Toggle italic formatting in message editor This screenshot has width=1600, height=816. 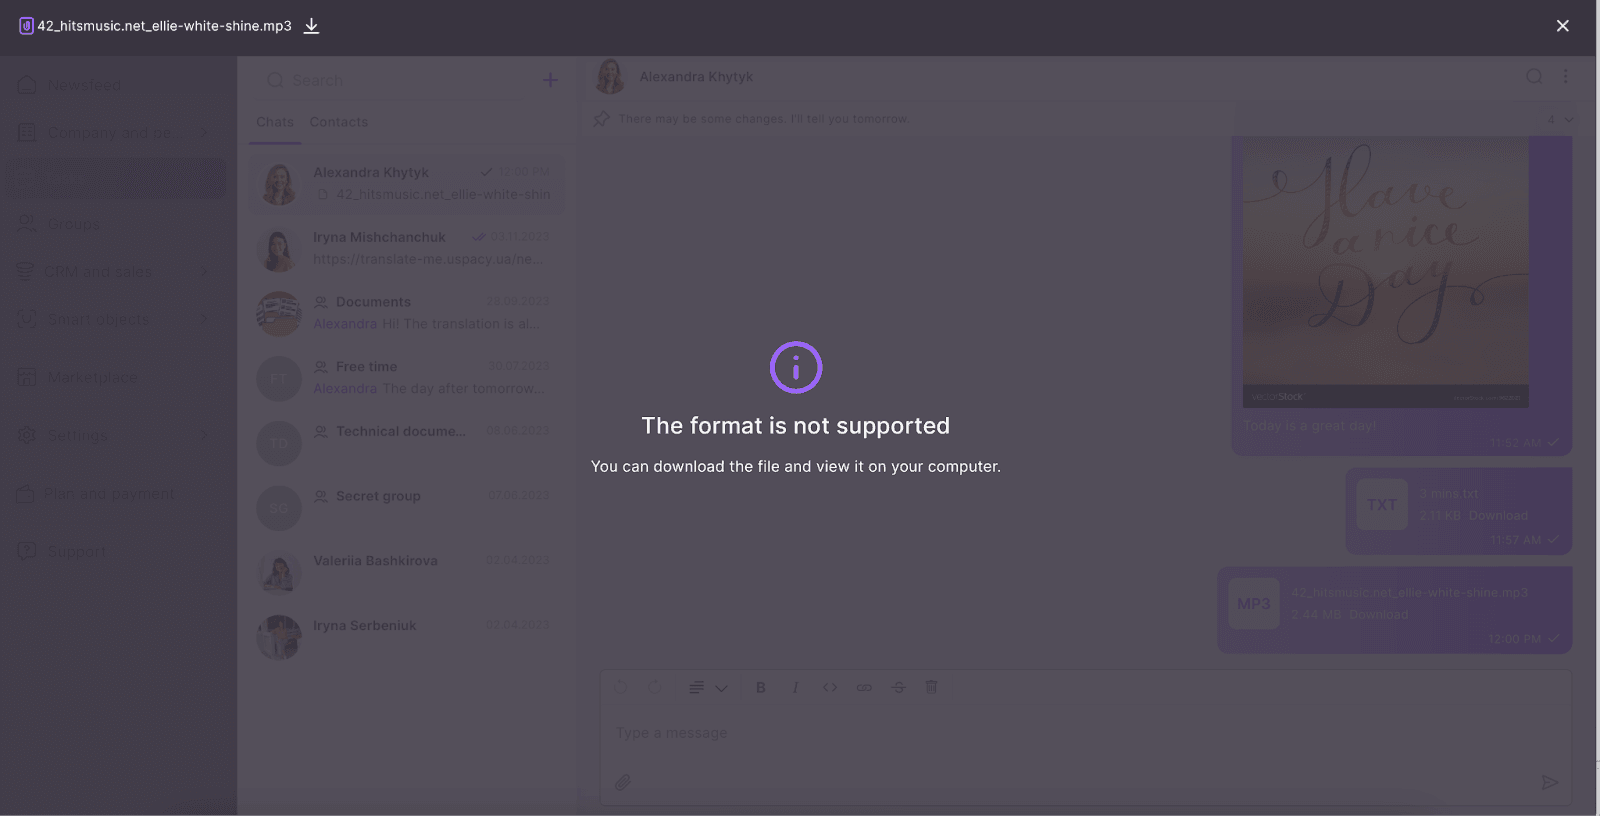pos(795,687)
